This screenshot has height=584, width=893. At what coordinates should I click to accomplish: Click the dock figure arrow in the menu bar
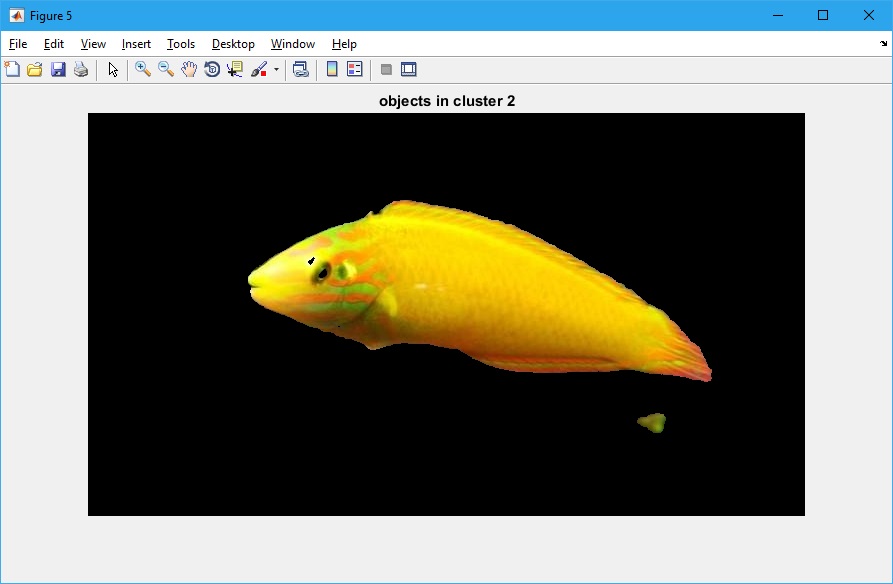[883, 44]
